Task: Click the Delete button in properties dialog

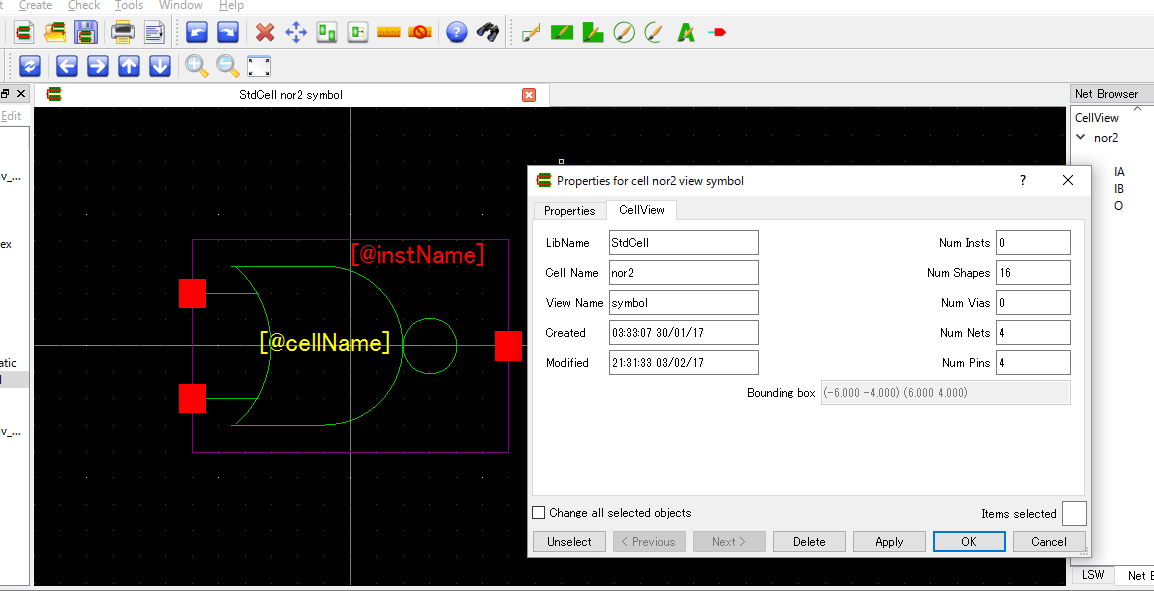Action: [809, 542]
